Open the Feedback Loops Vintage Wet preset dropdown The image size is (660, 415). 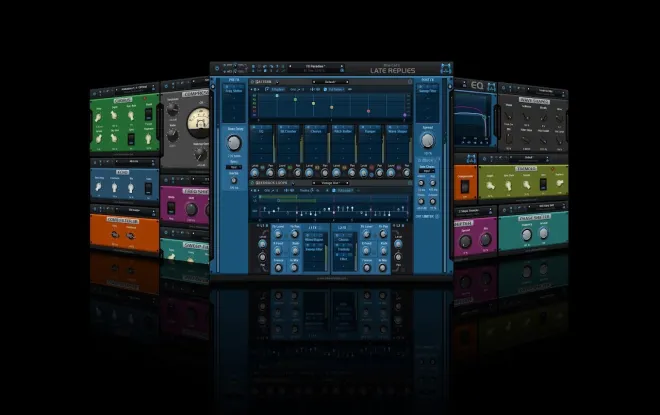pyautogui.click(x=330, y=183)
